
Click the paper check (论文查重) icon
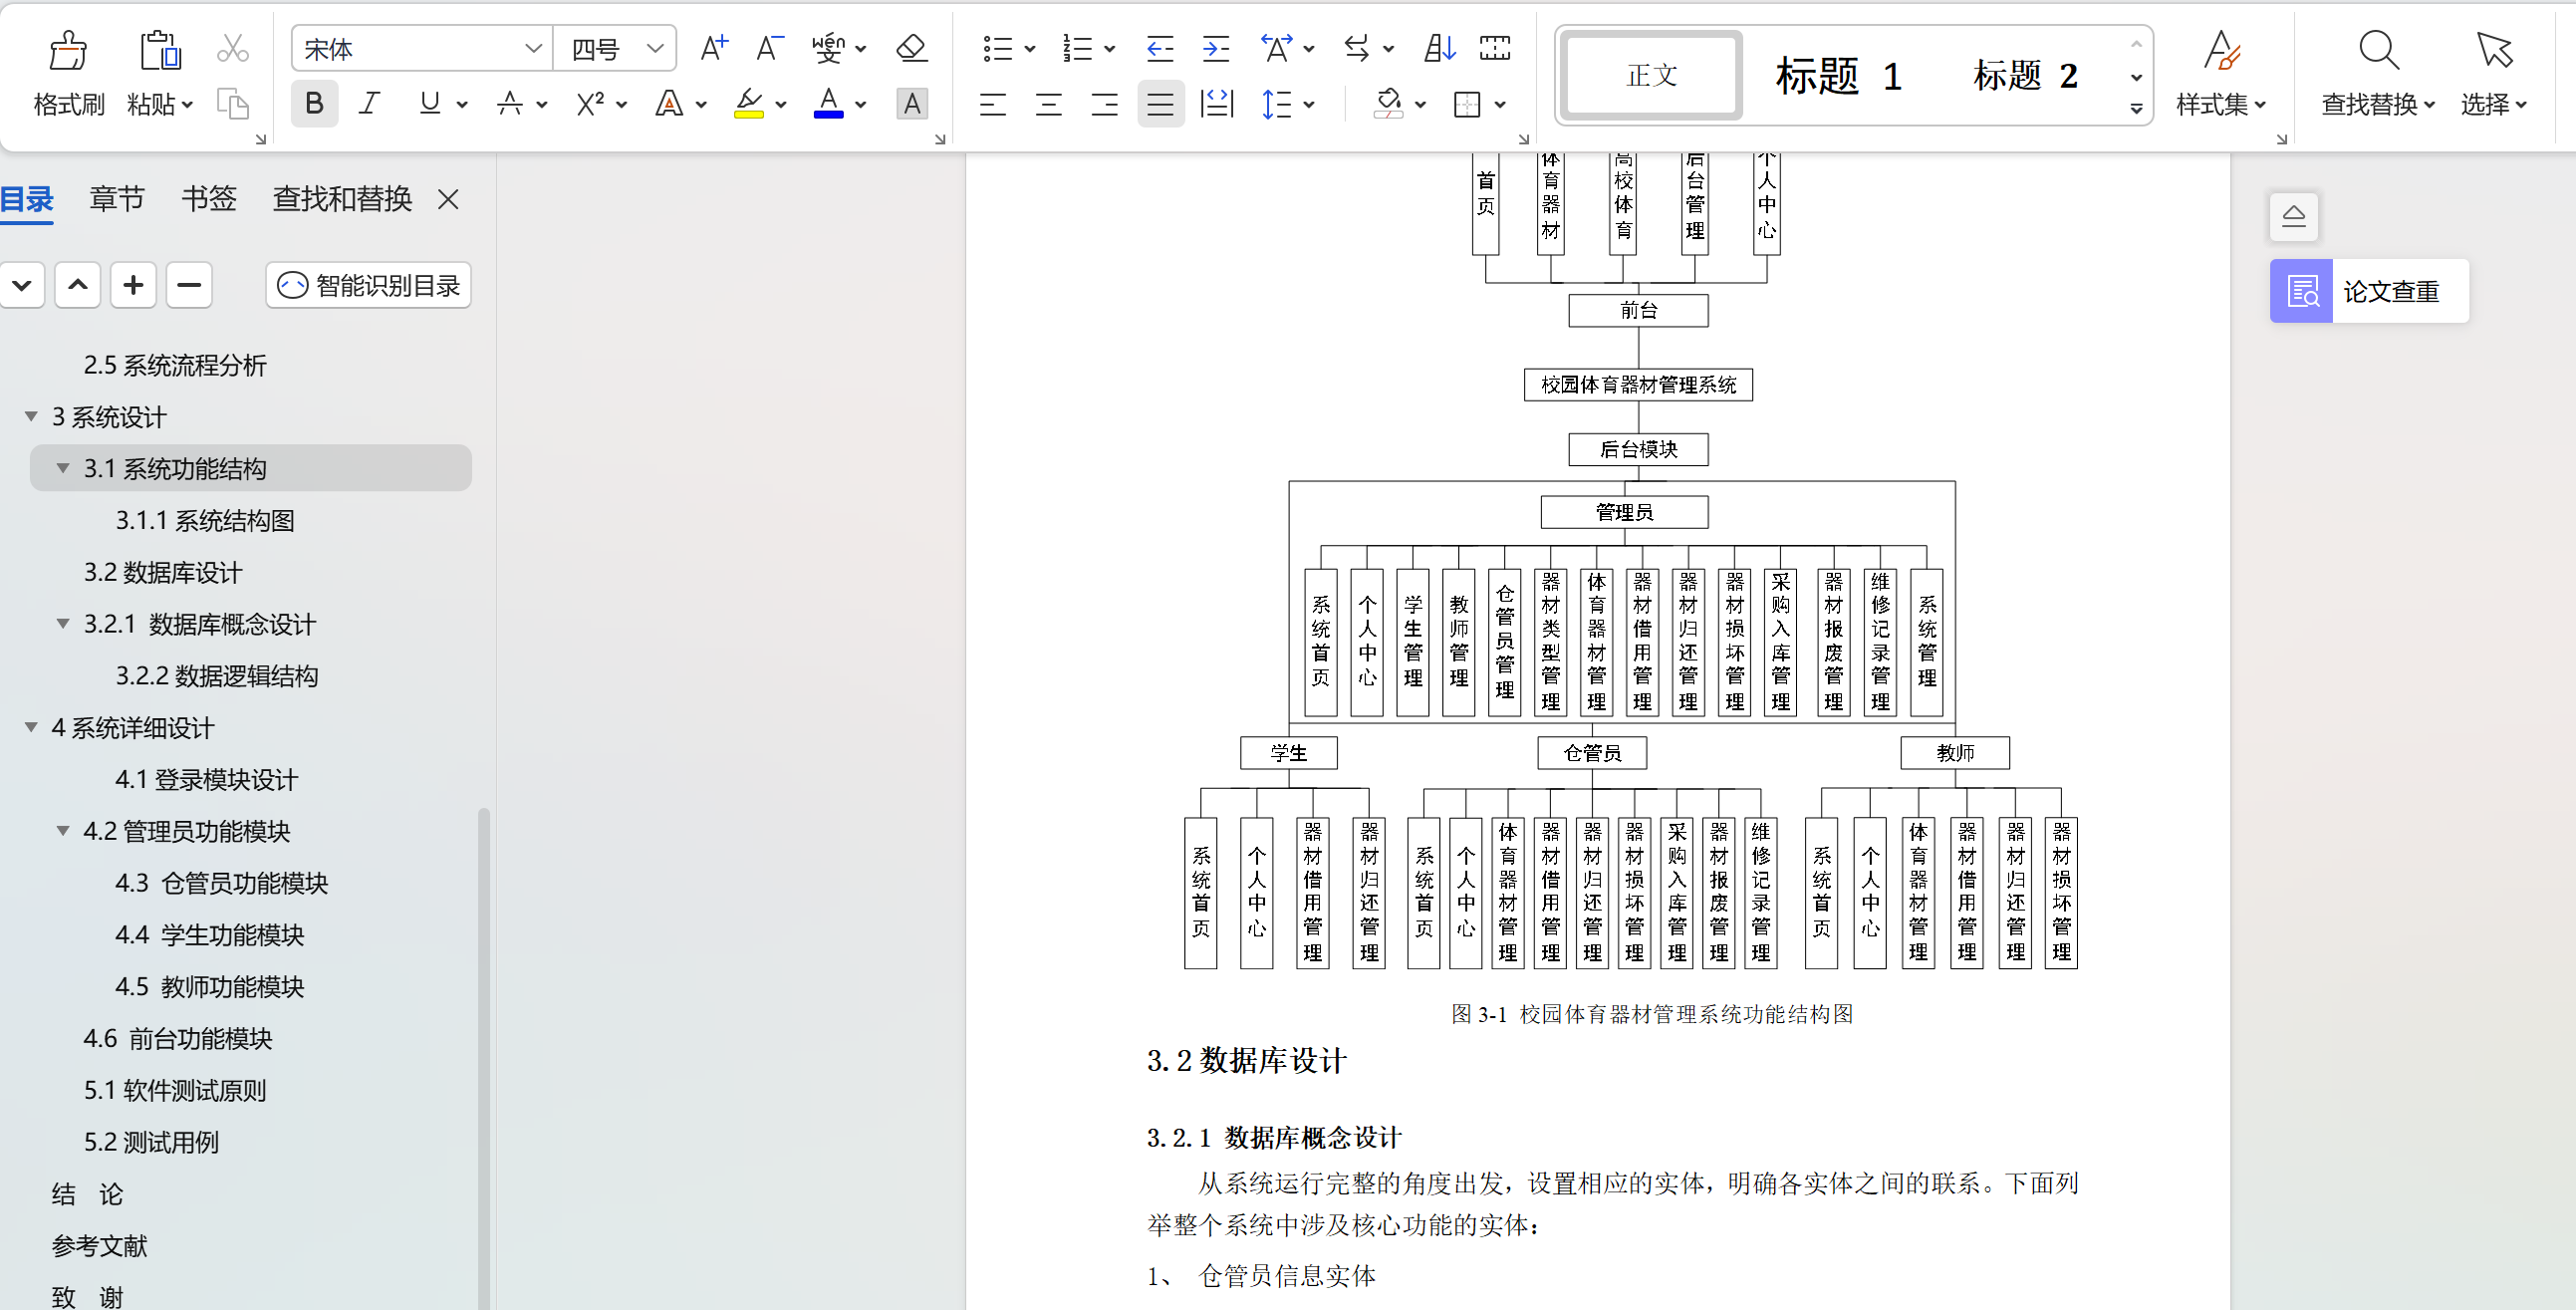pos(2301,291)
